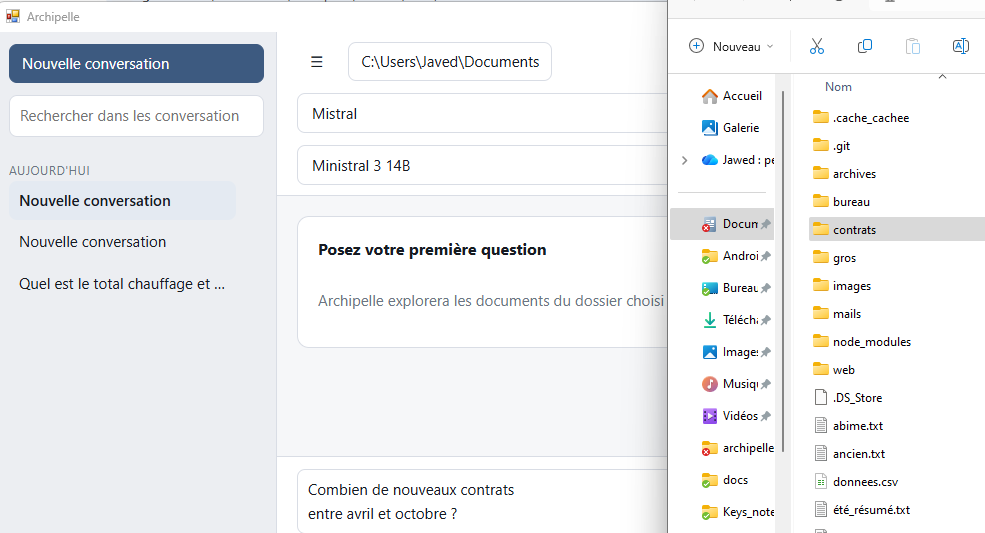Open pinned Téléchargements in navigation pane
Screen dimensions: 985x533
pyautogui.click(x=736, y=320)
